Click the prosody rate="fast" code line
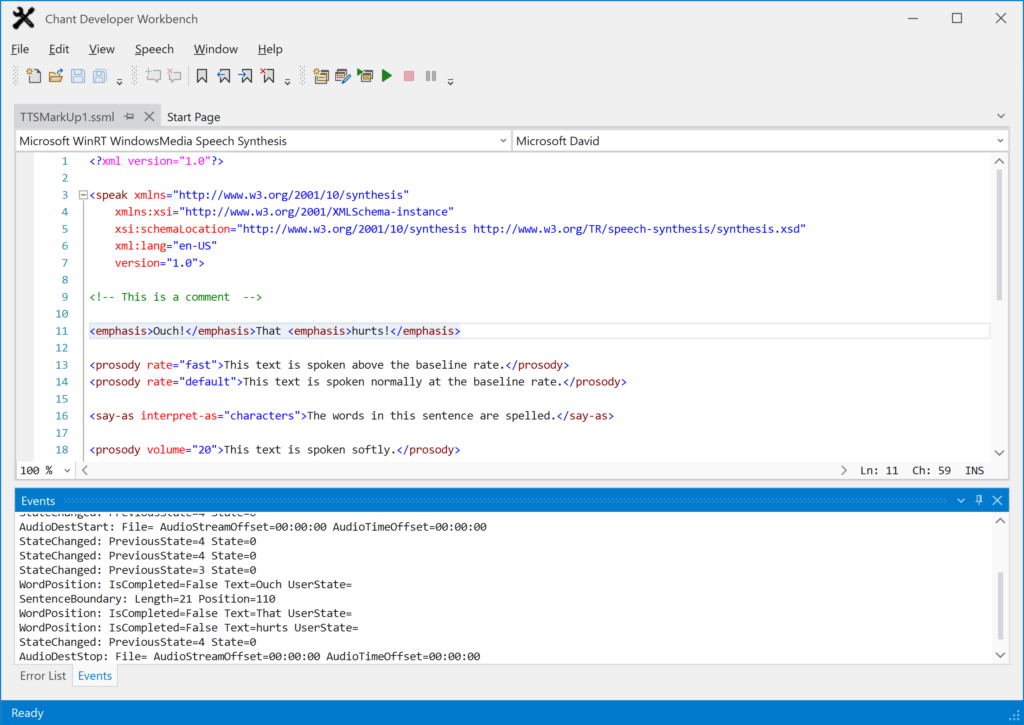Viewport: 1024px width, 725px height. coord(329,364)
